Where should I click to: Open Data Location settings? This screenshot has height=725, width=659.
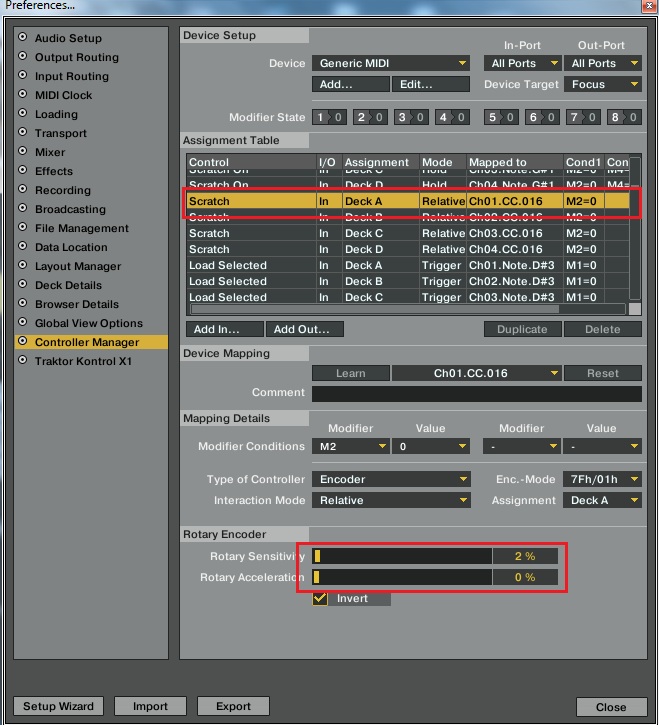click(71, 246)
